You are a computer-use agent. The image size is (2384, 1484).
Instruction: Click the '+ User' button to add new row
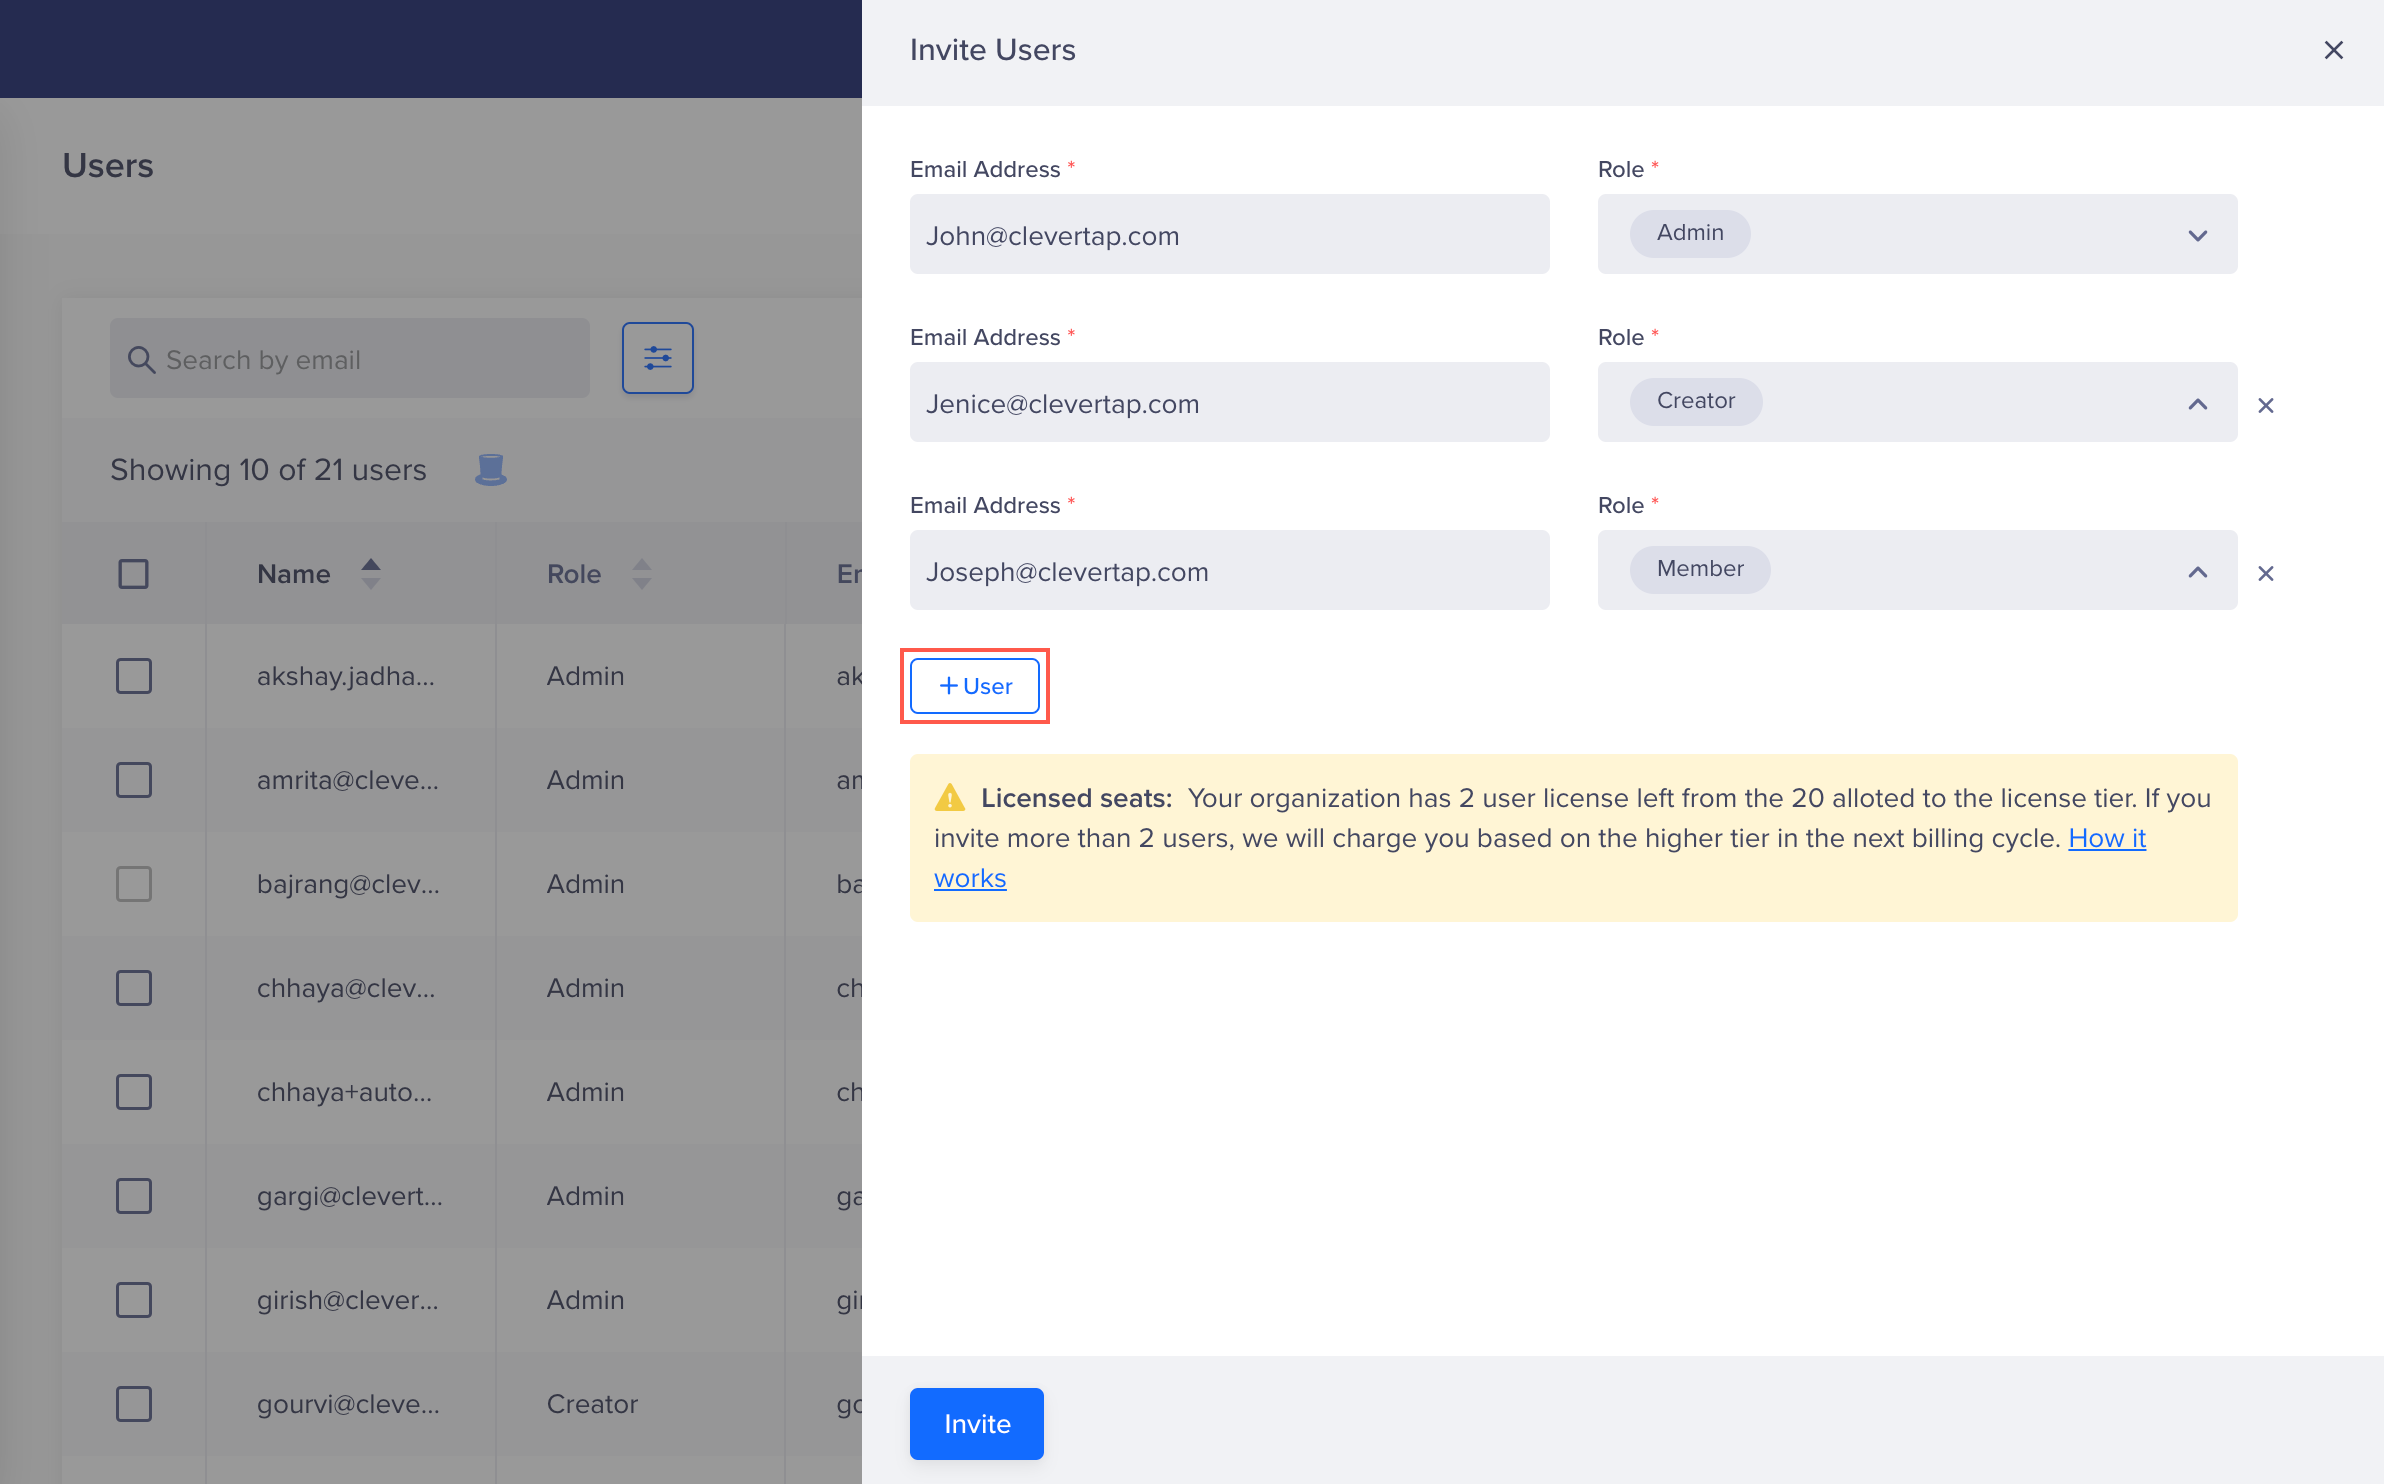pos(974,684)
